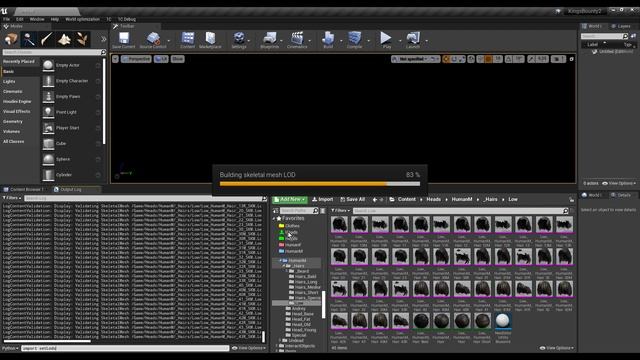Click the Import button

[322, 200]
